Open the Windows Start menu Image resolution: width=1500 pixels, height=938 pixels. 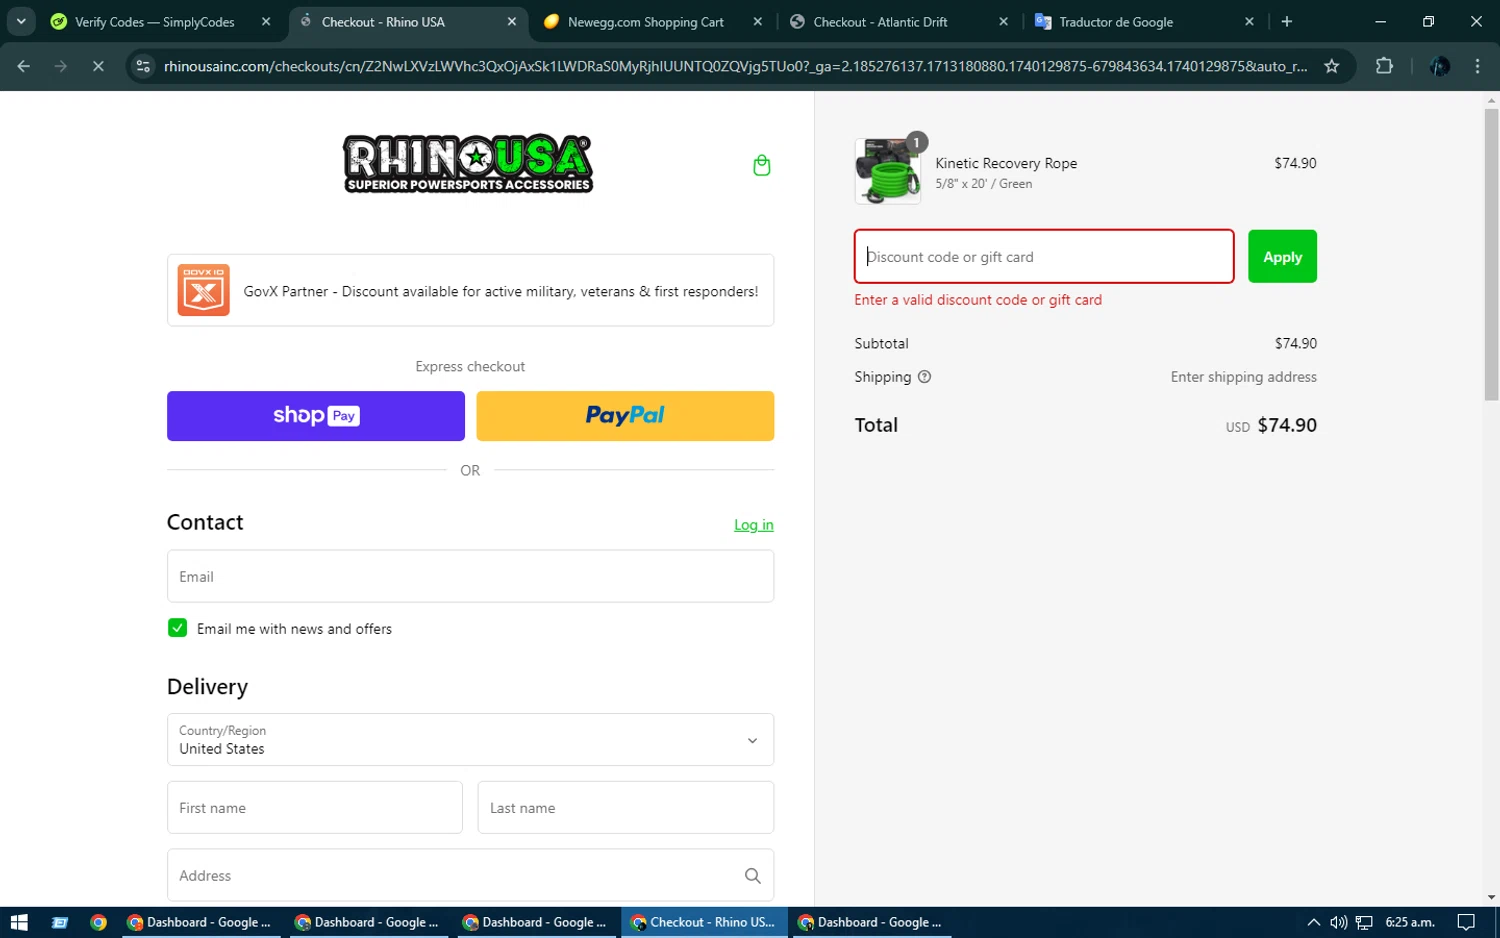[19, 922]
